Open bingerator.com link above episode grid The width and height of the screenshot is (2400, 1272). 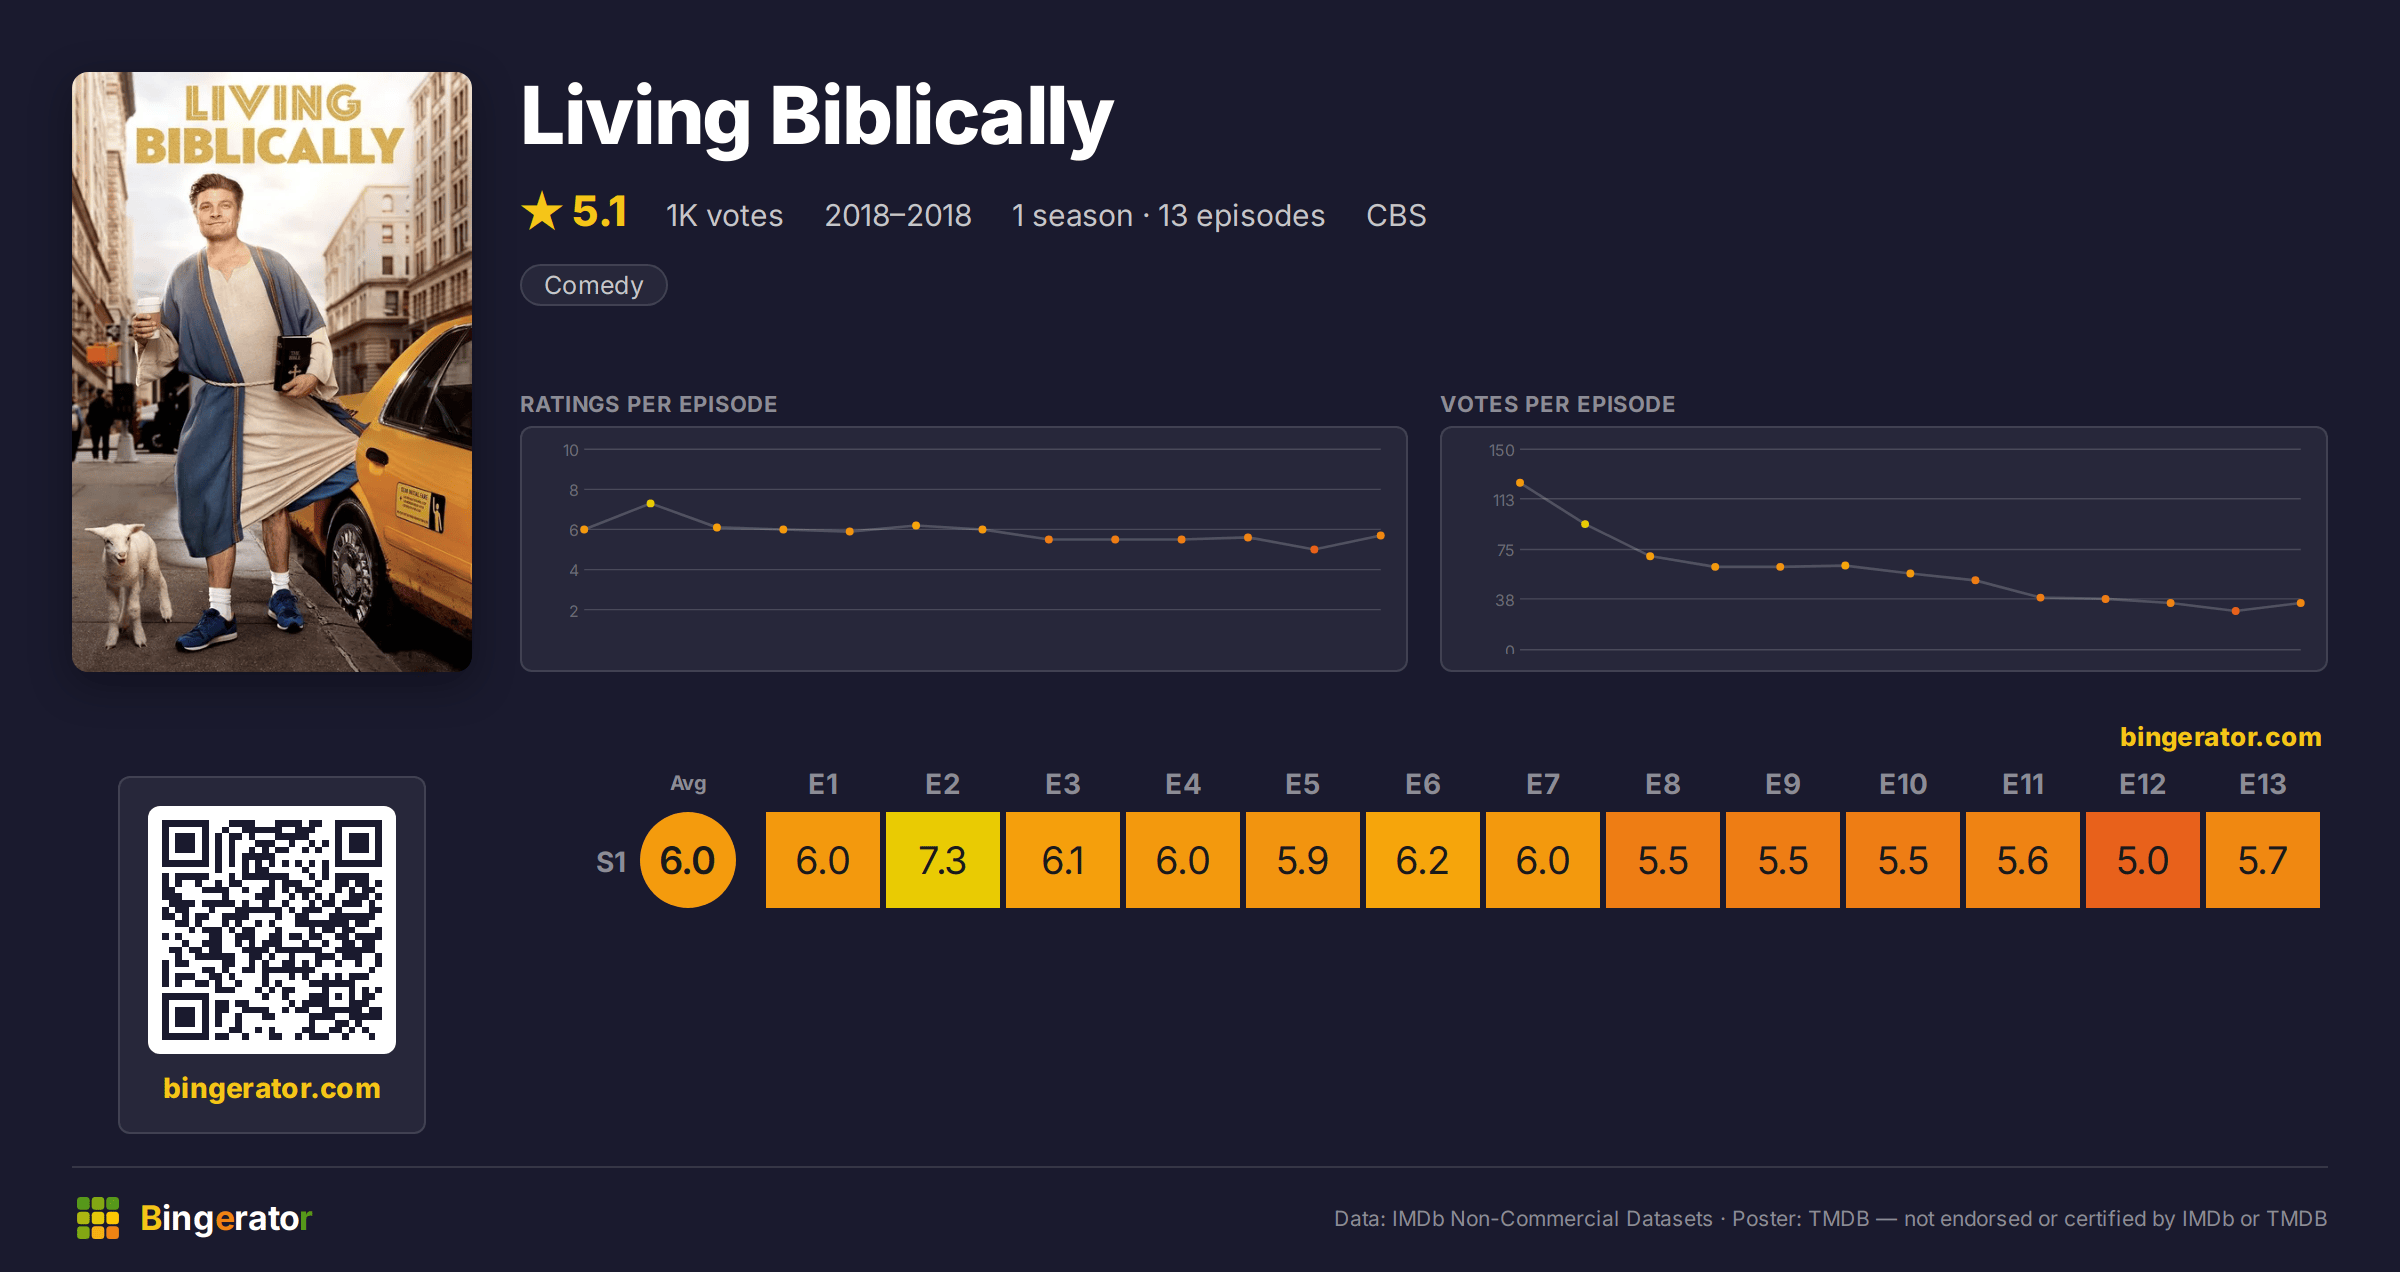[2221, 737]
